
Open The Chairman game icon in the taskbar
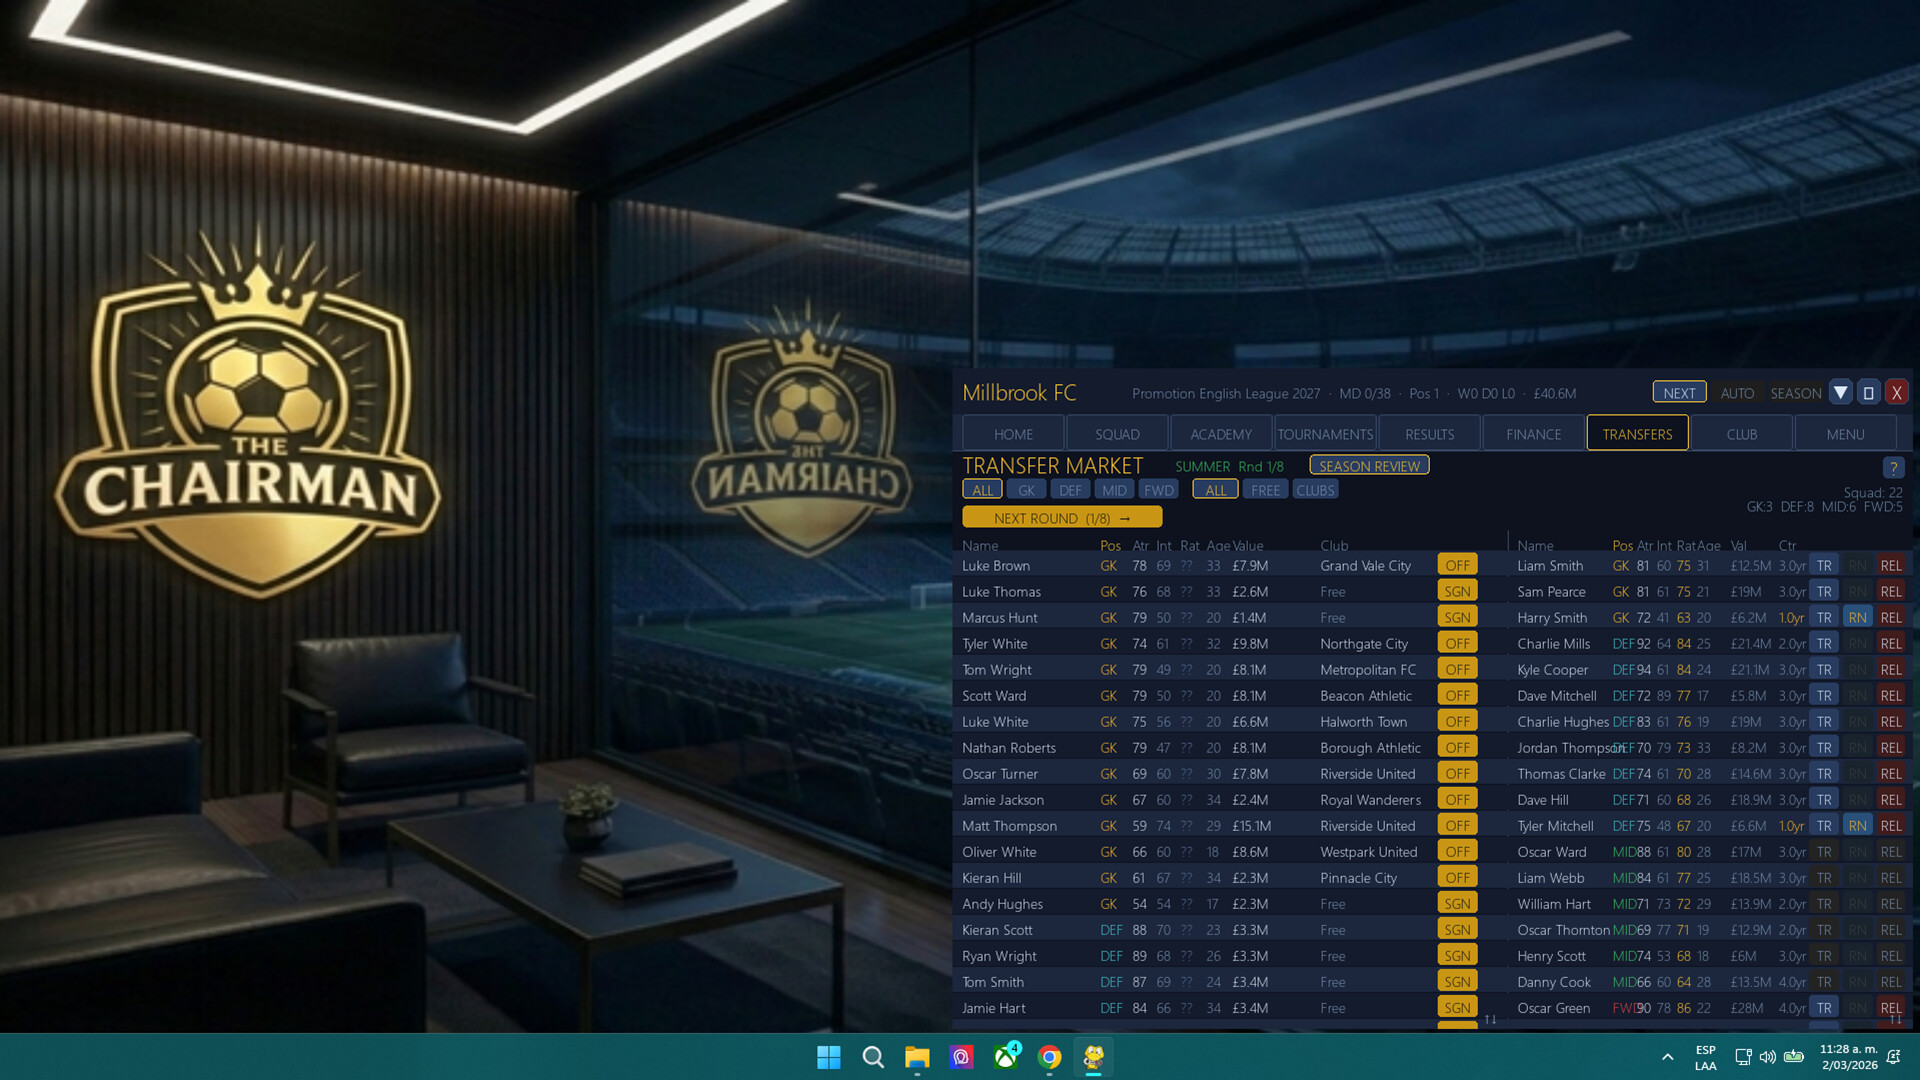pyautogui.click(x=1093, y=1057)
